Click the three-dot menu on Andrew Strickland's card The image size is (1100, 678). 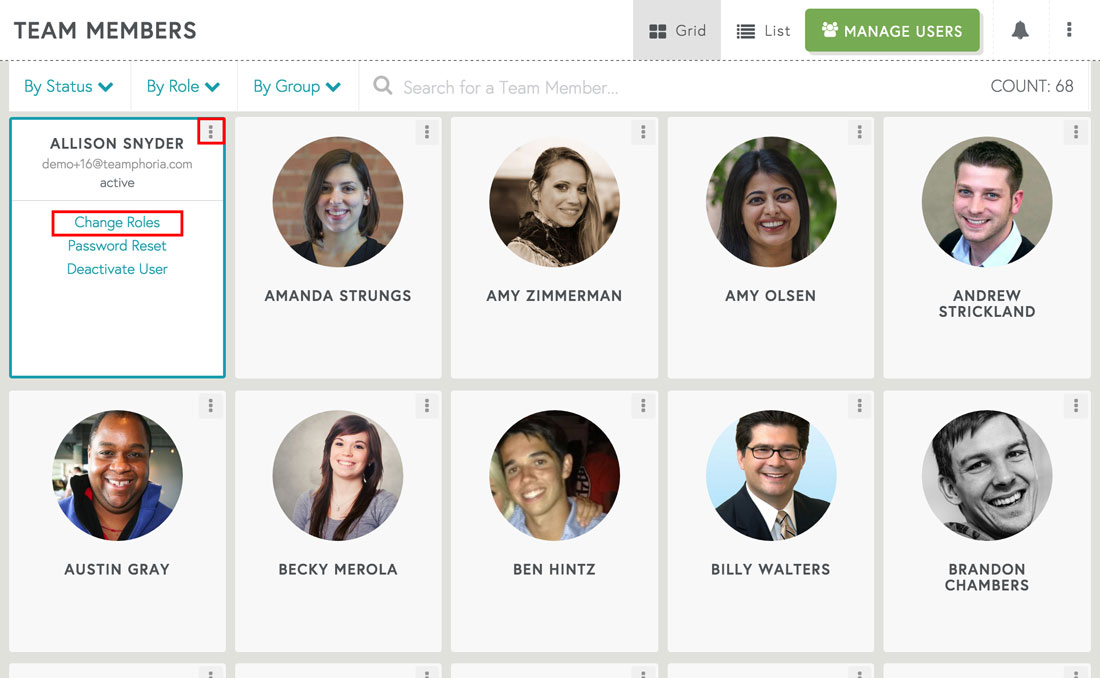pyautogui.click(x=1075, y=131)
